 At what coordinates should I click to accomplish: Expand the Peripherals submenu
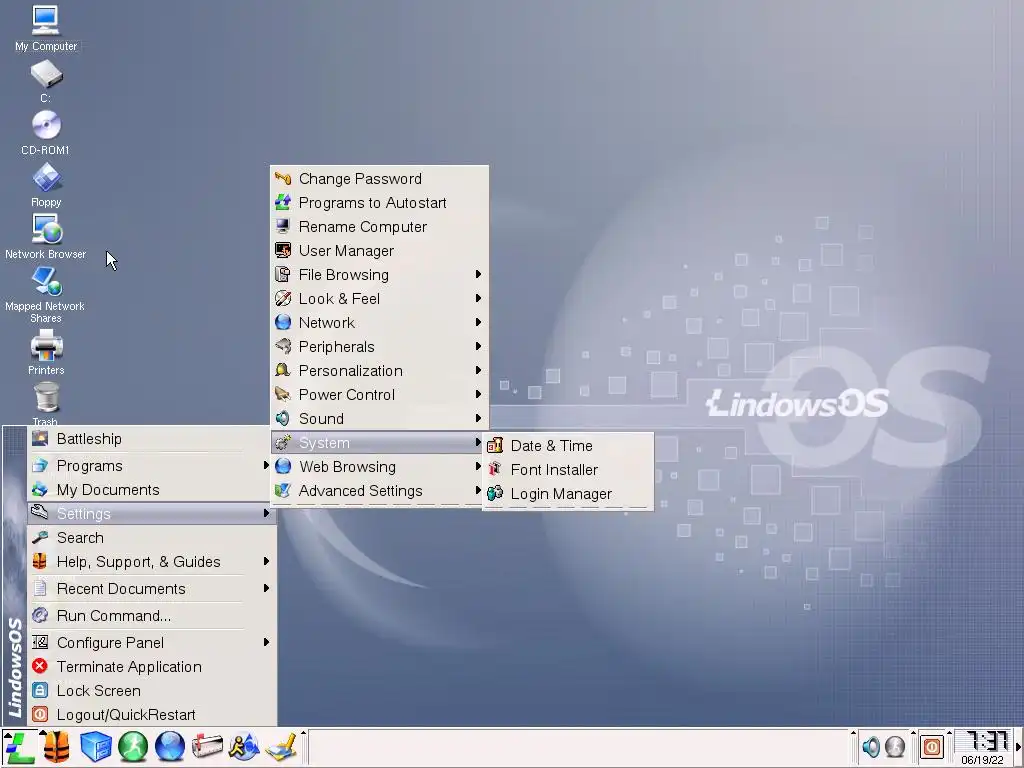[379, 347]
